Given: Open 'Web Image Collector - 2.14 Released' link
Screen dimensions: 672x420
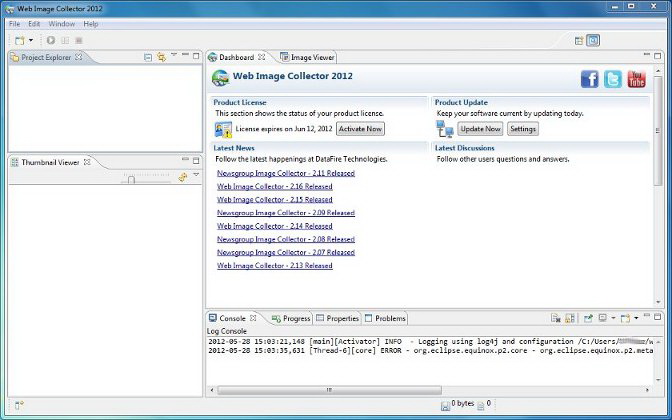Looking at the screenshot, I should [x=275, y=226].
